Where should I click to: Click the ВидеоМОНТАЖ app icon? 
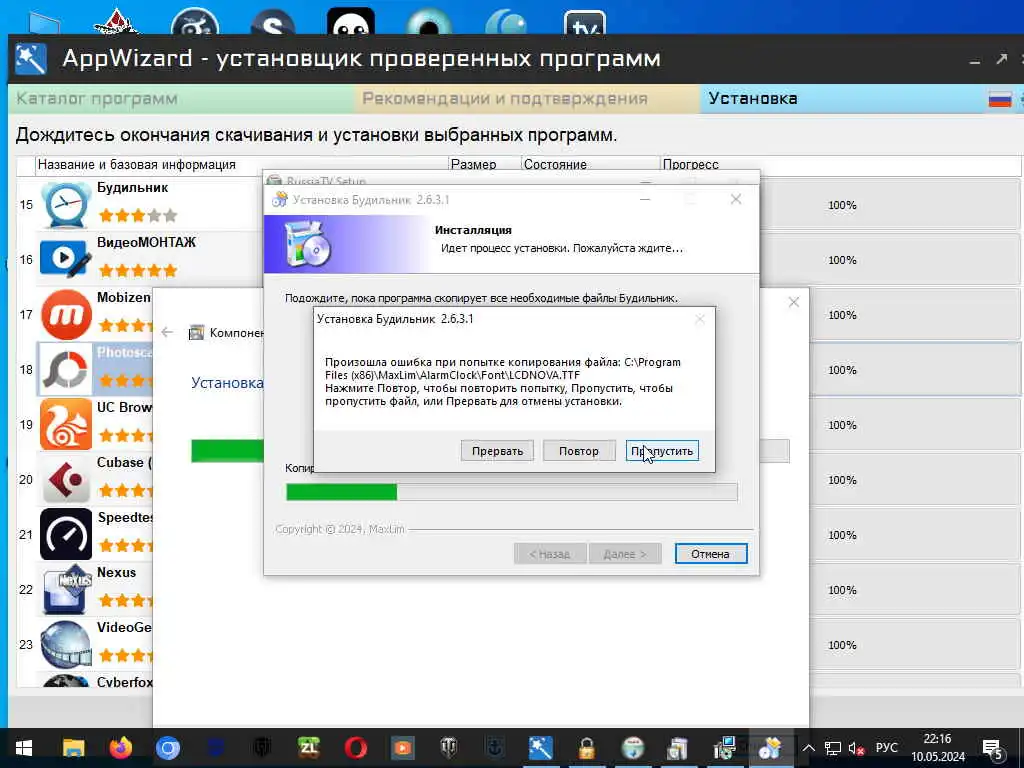click(x=65, y=259)
